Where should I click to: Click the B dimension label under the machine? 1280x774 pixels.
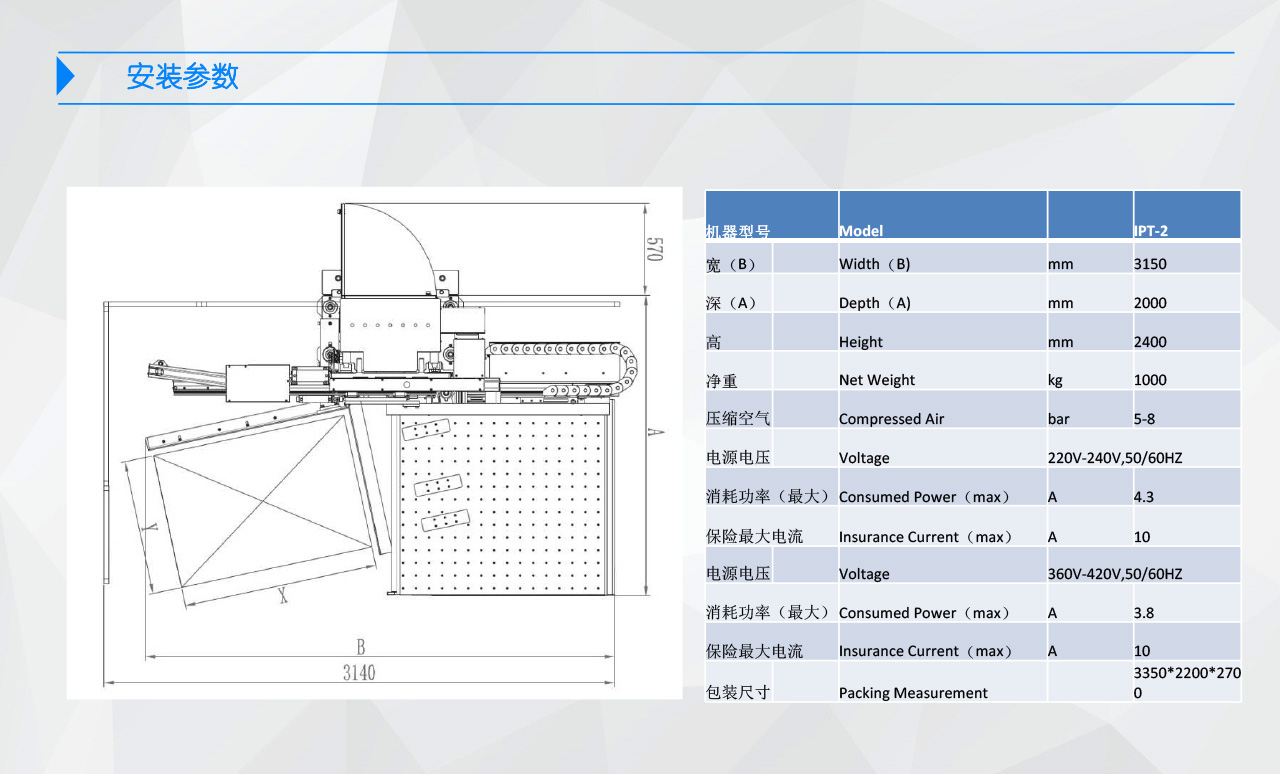click(361, 646)
